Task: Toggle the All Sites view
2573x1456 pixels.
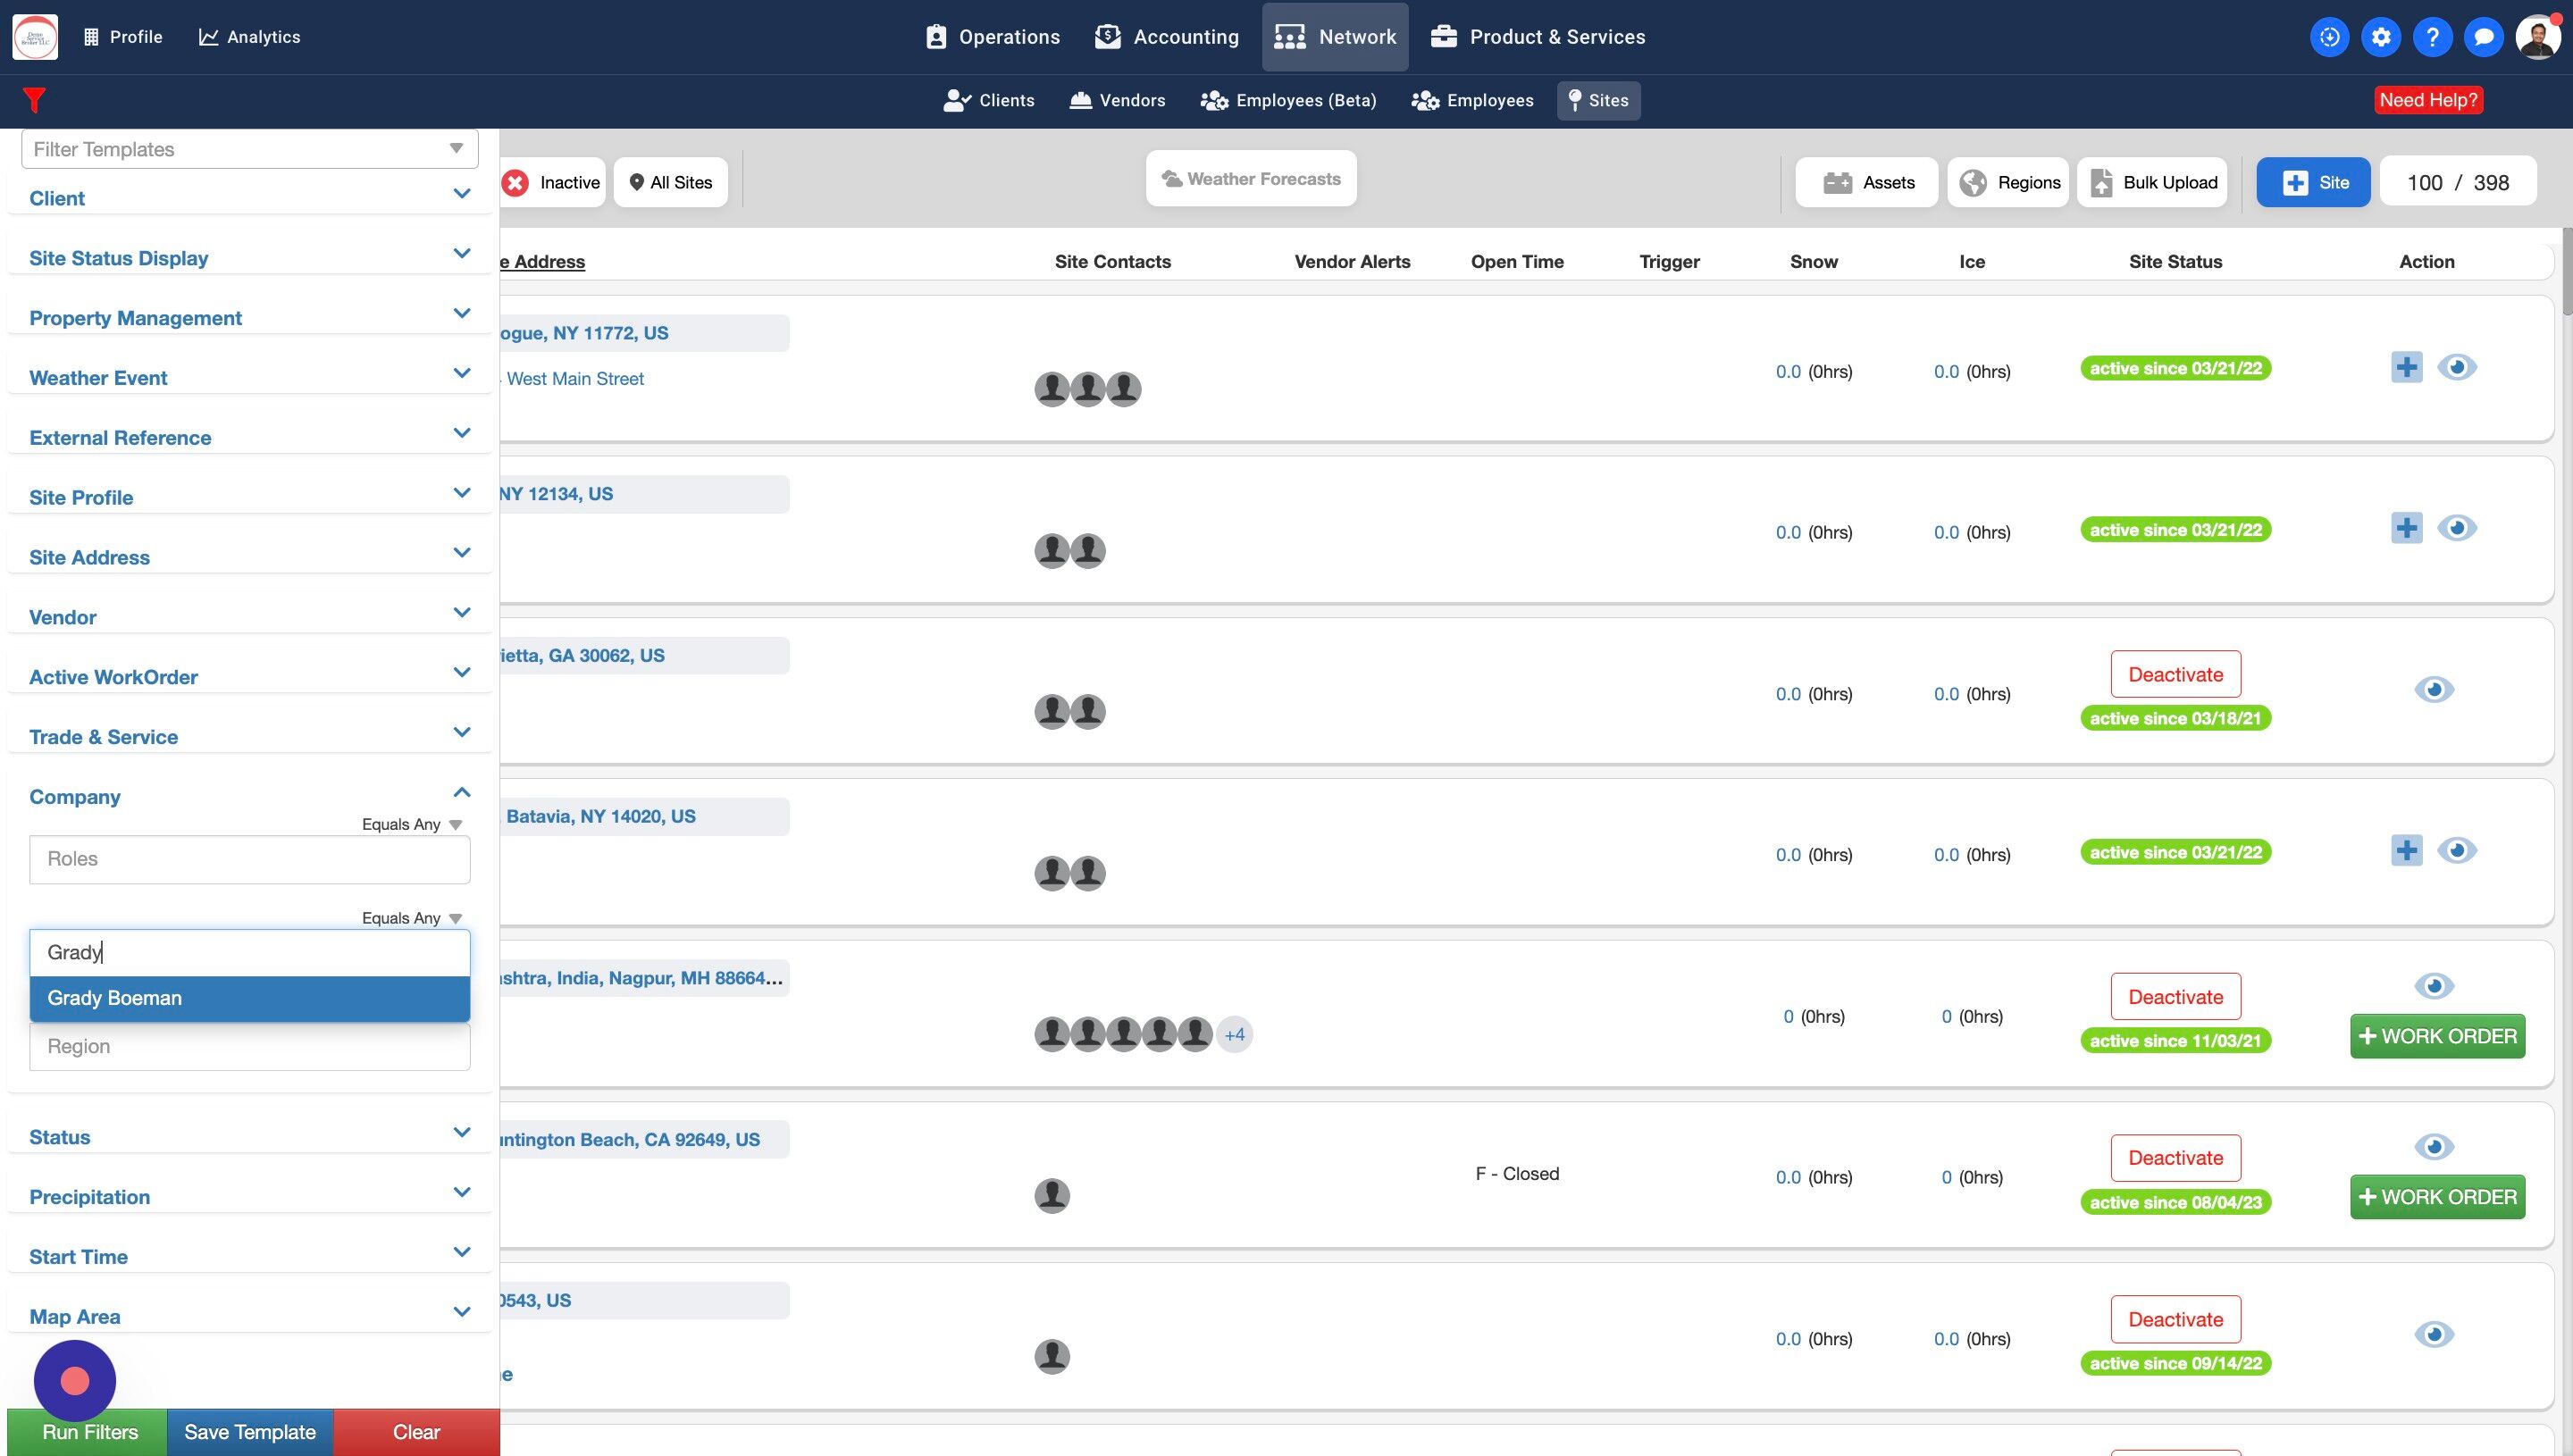Action: click(670, 182)
